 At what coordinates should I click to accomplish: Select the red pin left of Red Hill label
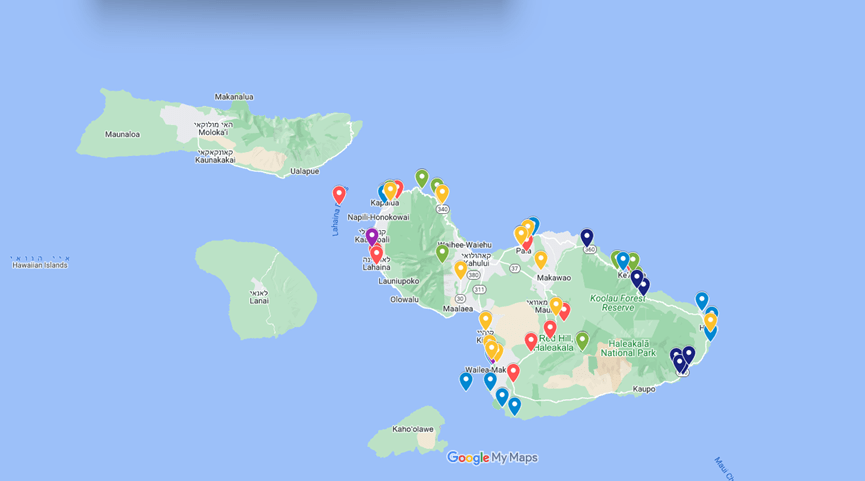pyautogui.click(x=531, y=341)
